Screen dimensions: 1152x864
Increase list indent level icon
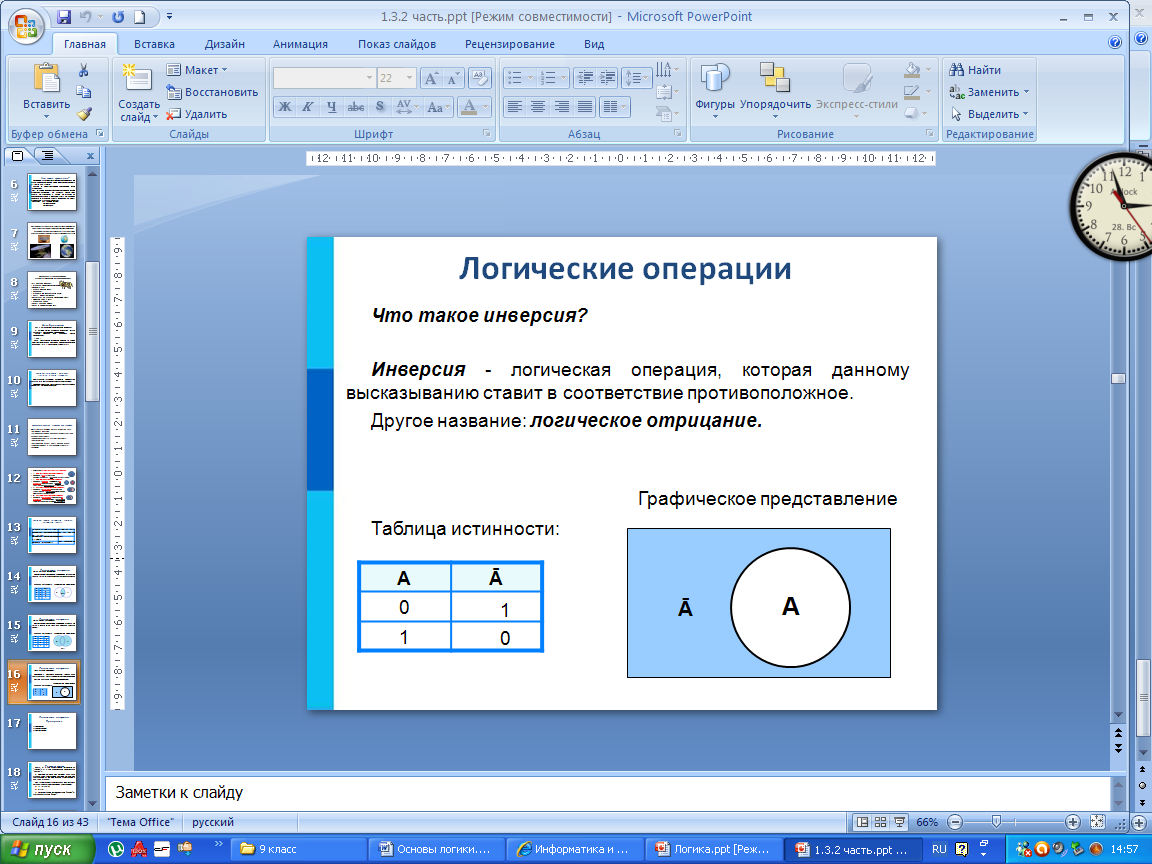(x=608, y=77)
